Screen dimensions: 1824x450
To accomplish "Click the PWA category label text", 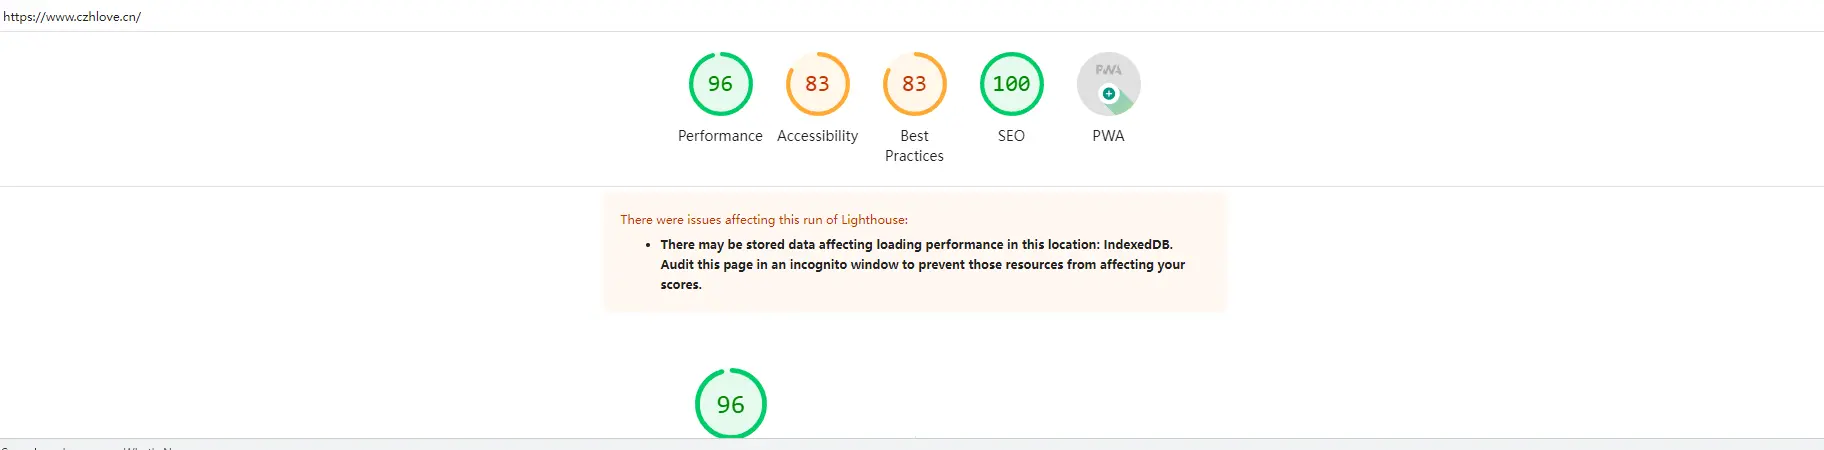I will (1108, 136).
